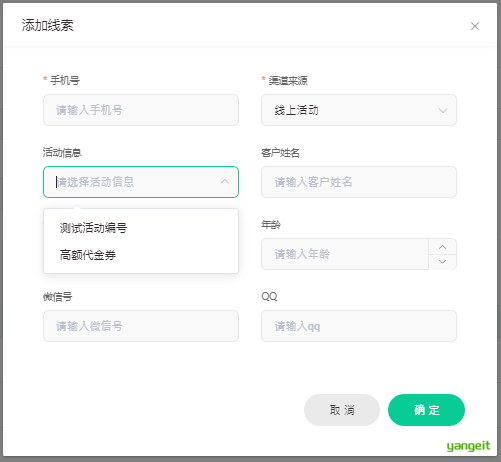Click the QQ input field
This screenshot has height=462, width=501.
[x=359, y=326]
